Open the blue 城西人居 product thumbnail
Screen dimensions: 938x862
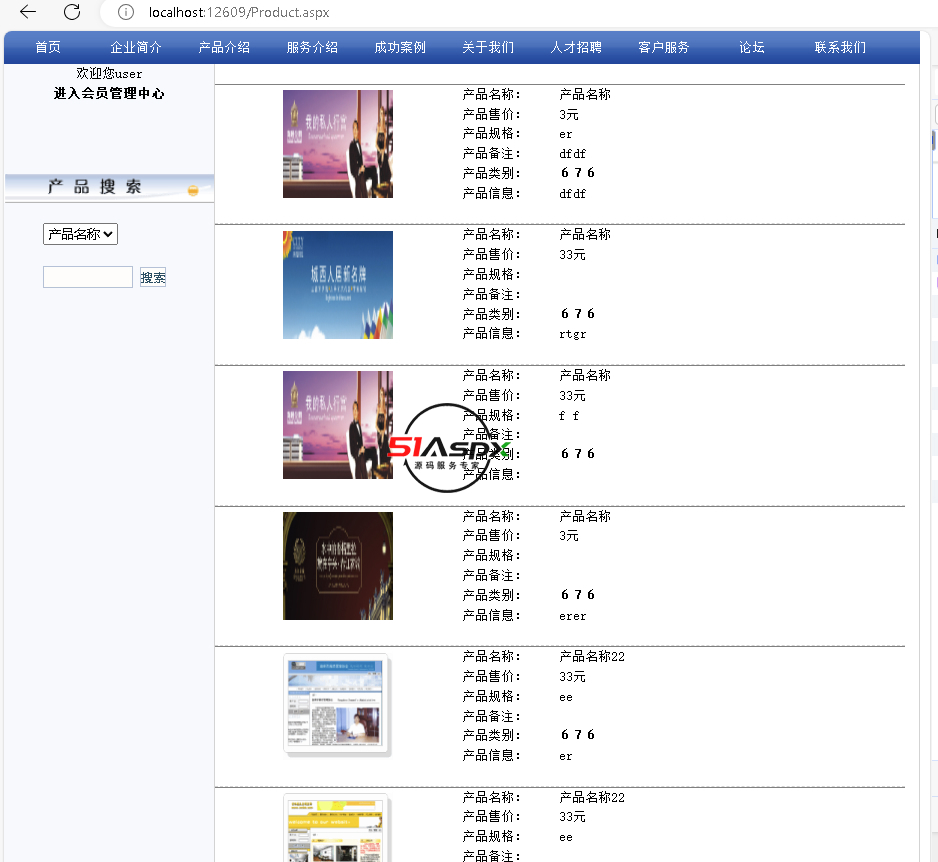(338, 285)
